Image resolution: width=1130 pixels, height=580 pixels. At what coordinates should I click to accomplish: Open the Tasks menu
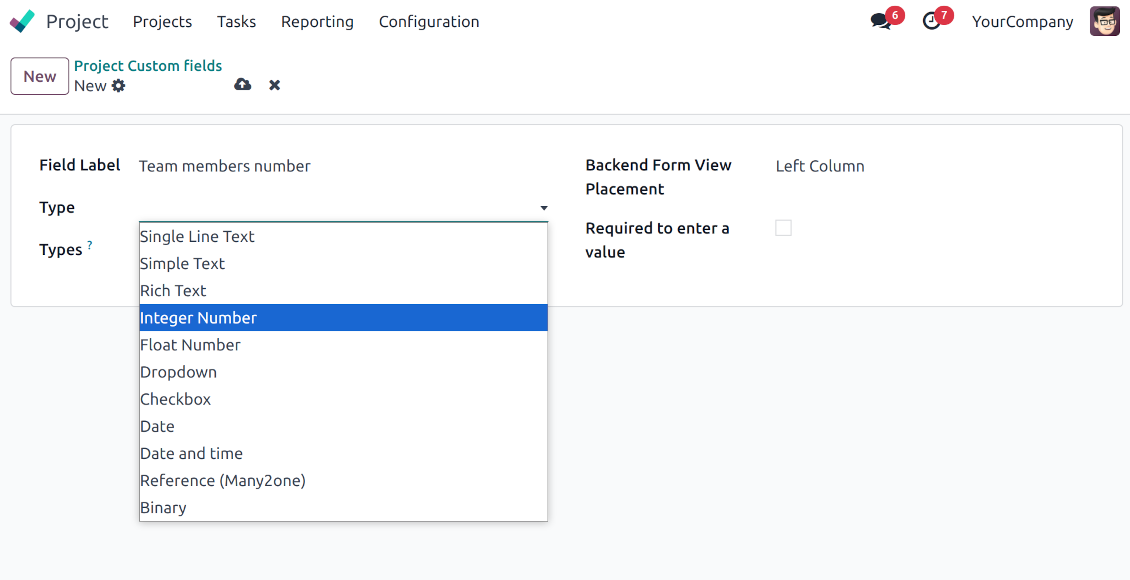(236, 22)
